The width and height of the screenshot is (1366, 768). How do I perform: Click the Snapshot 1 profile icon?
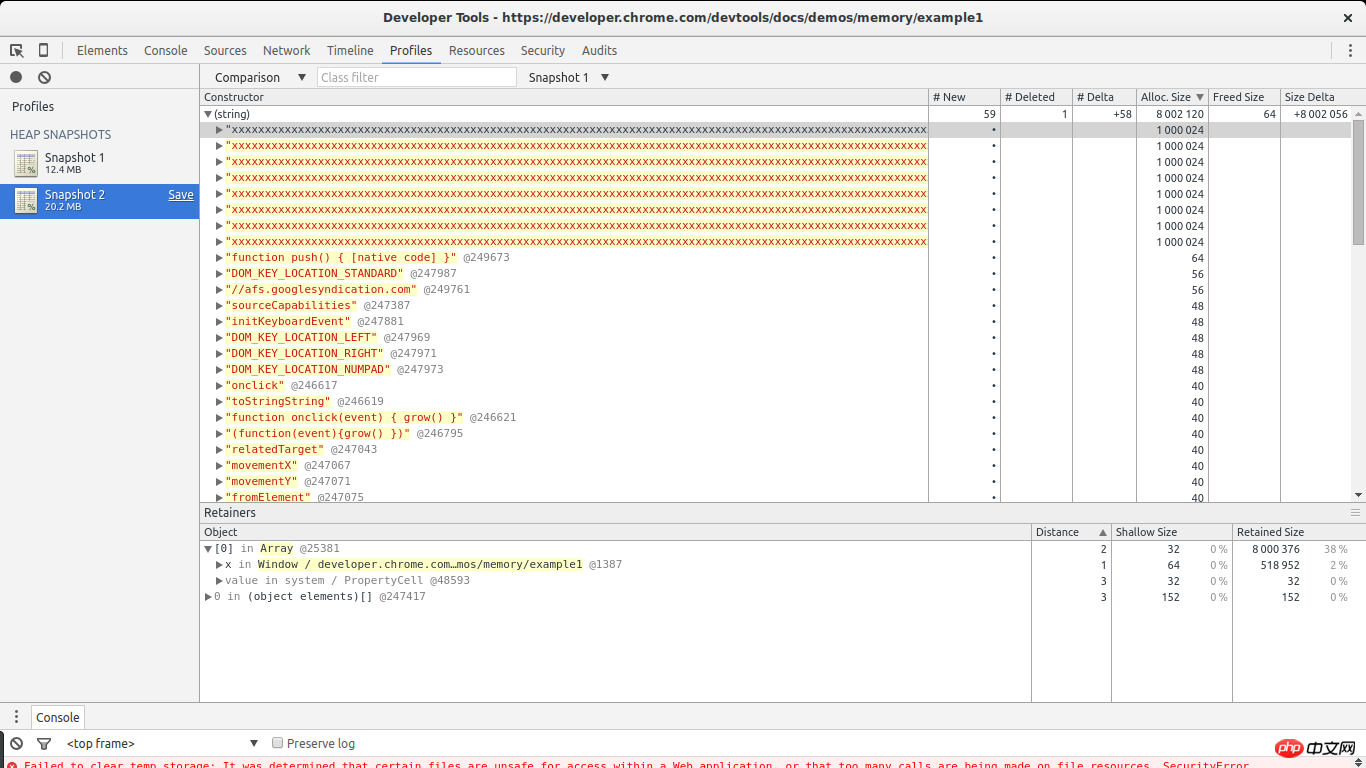tap(26, 164)
